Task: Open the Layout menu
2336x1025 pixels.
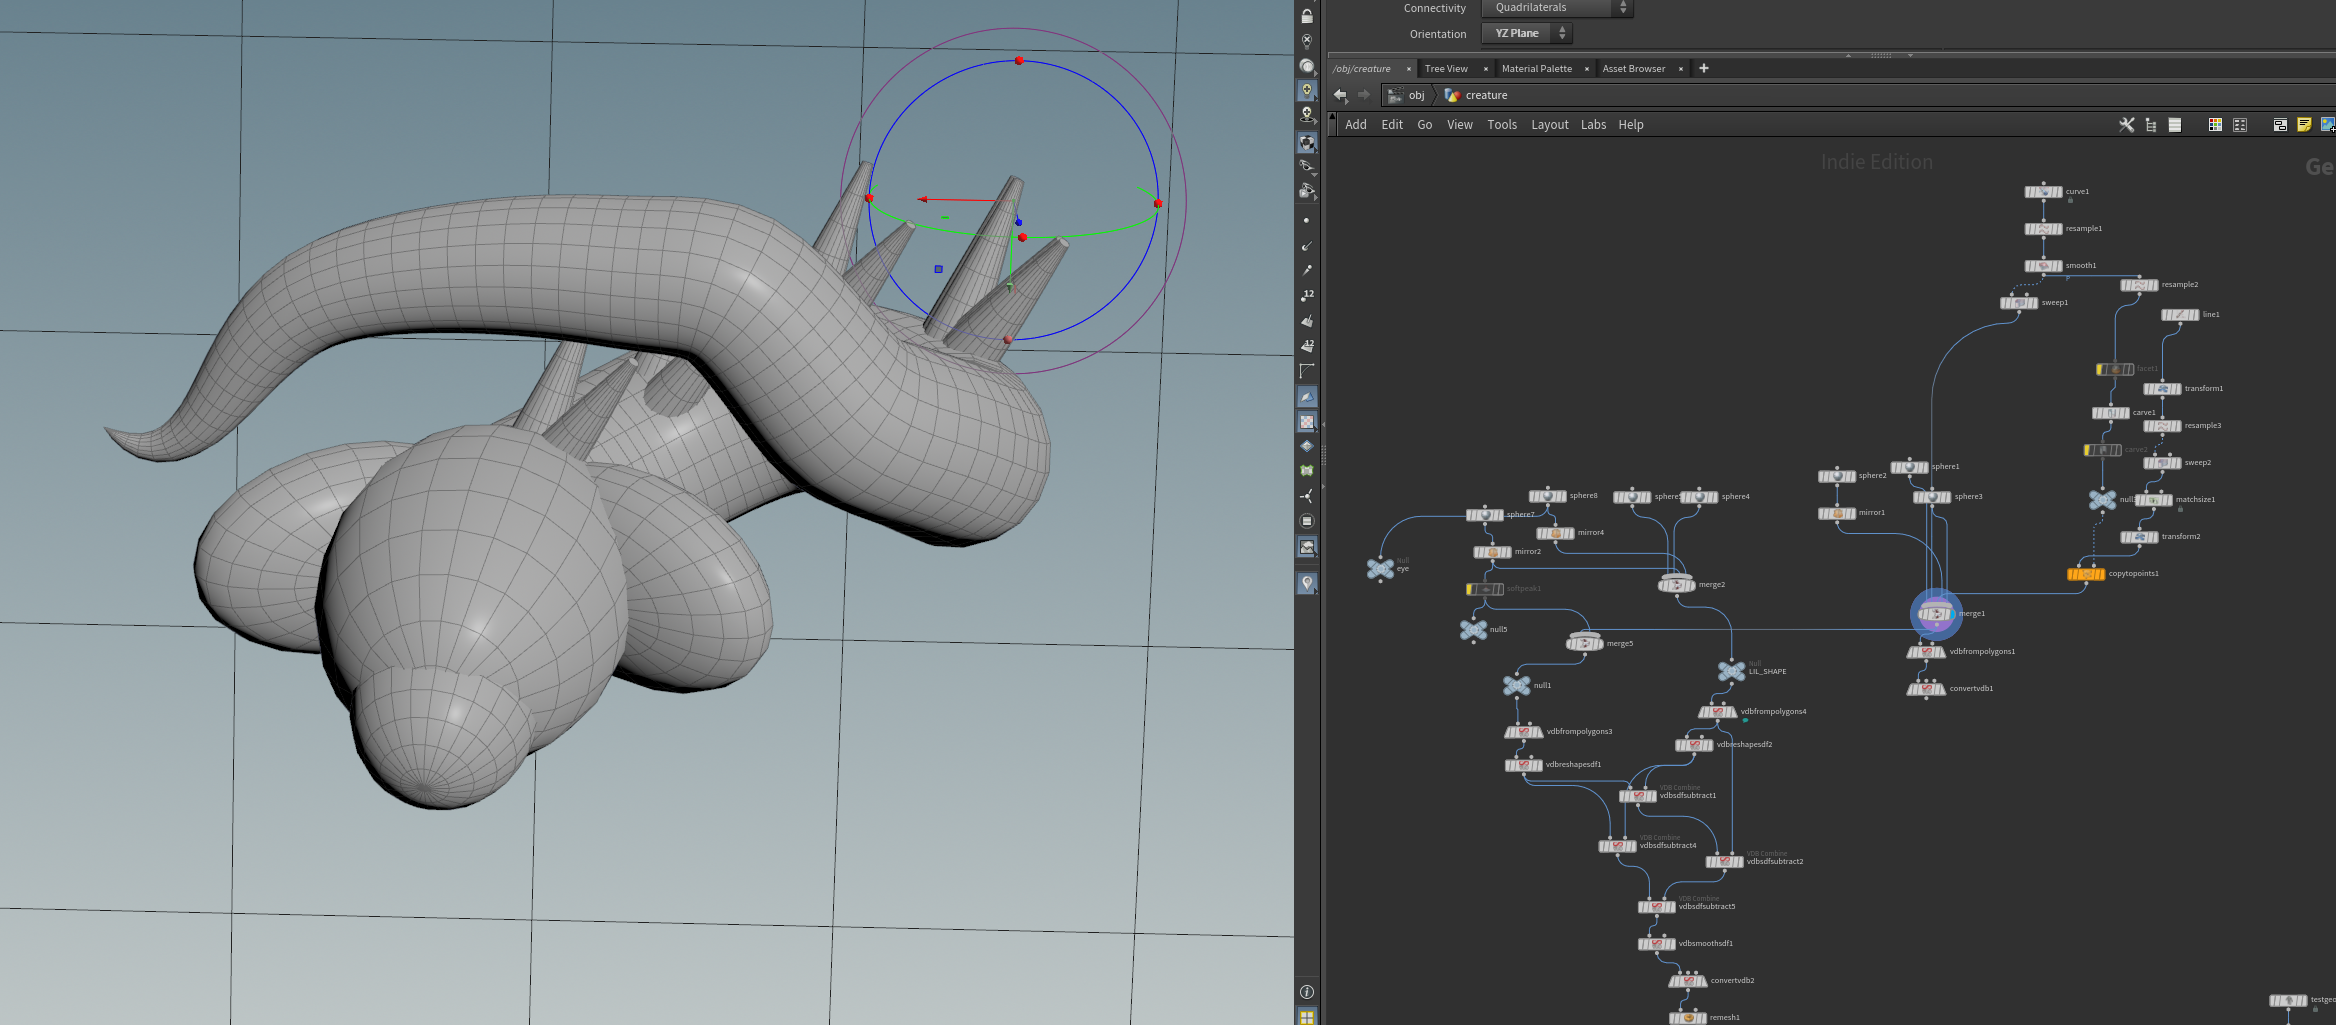Action: (x=1549, y=125)
